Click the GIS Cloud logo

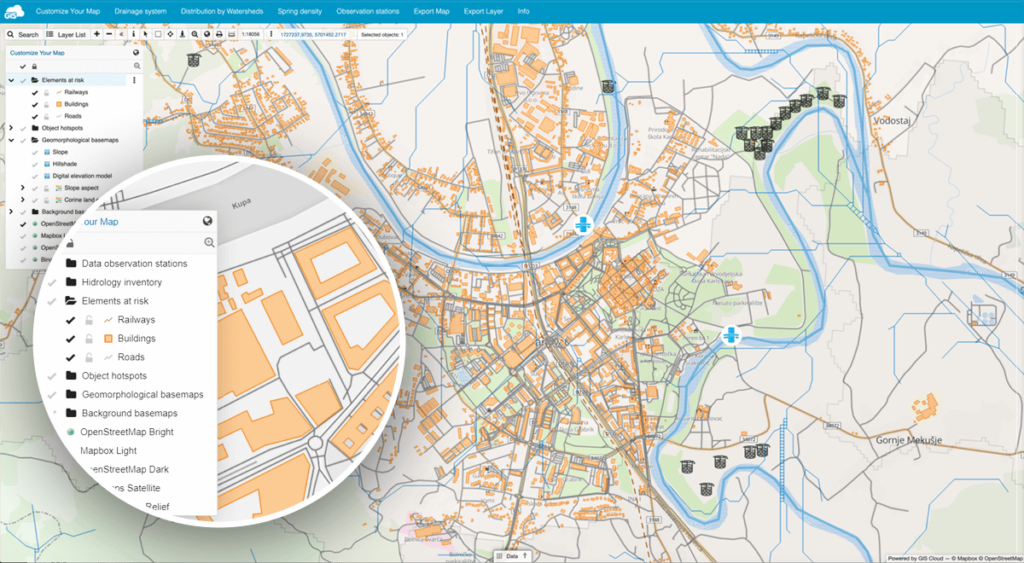(x=15, y=11)
